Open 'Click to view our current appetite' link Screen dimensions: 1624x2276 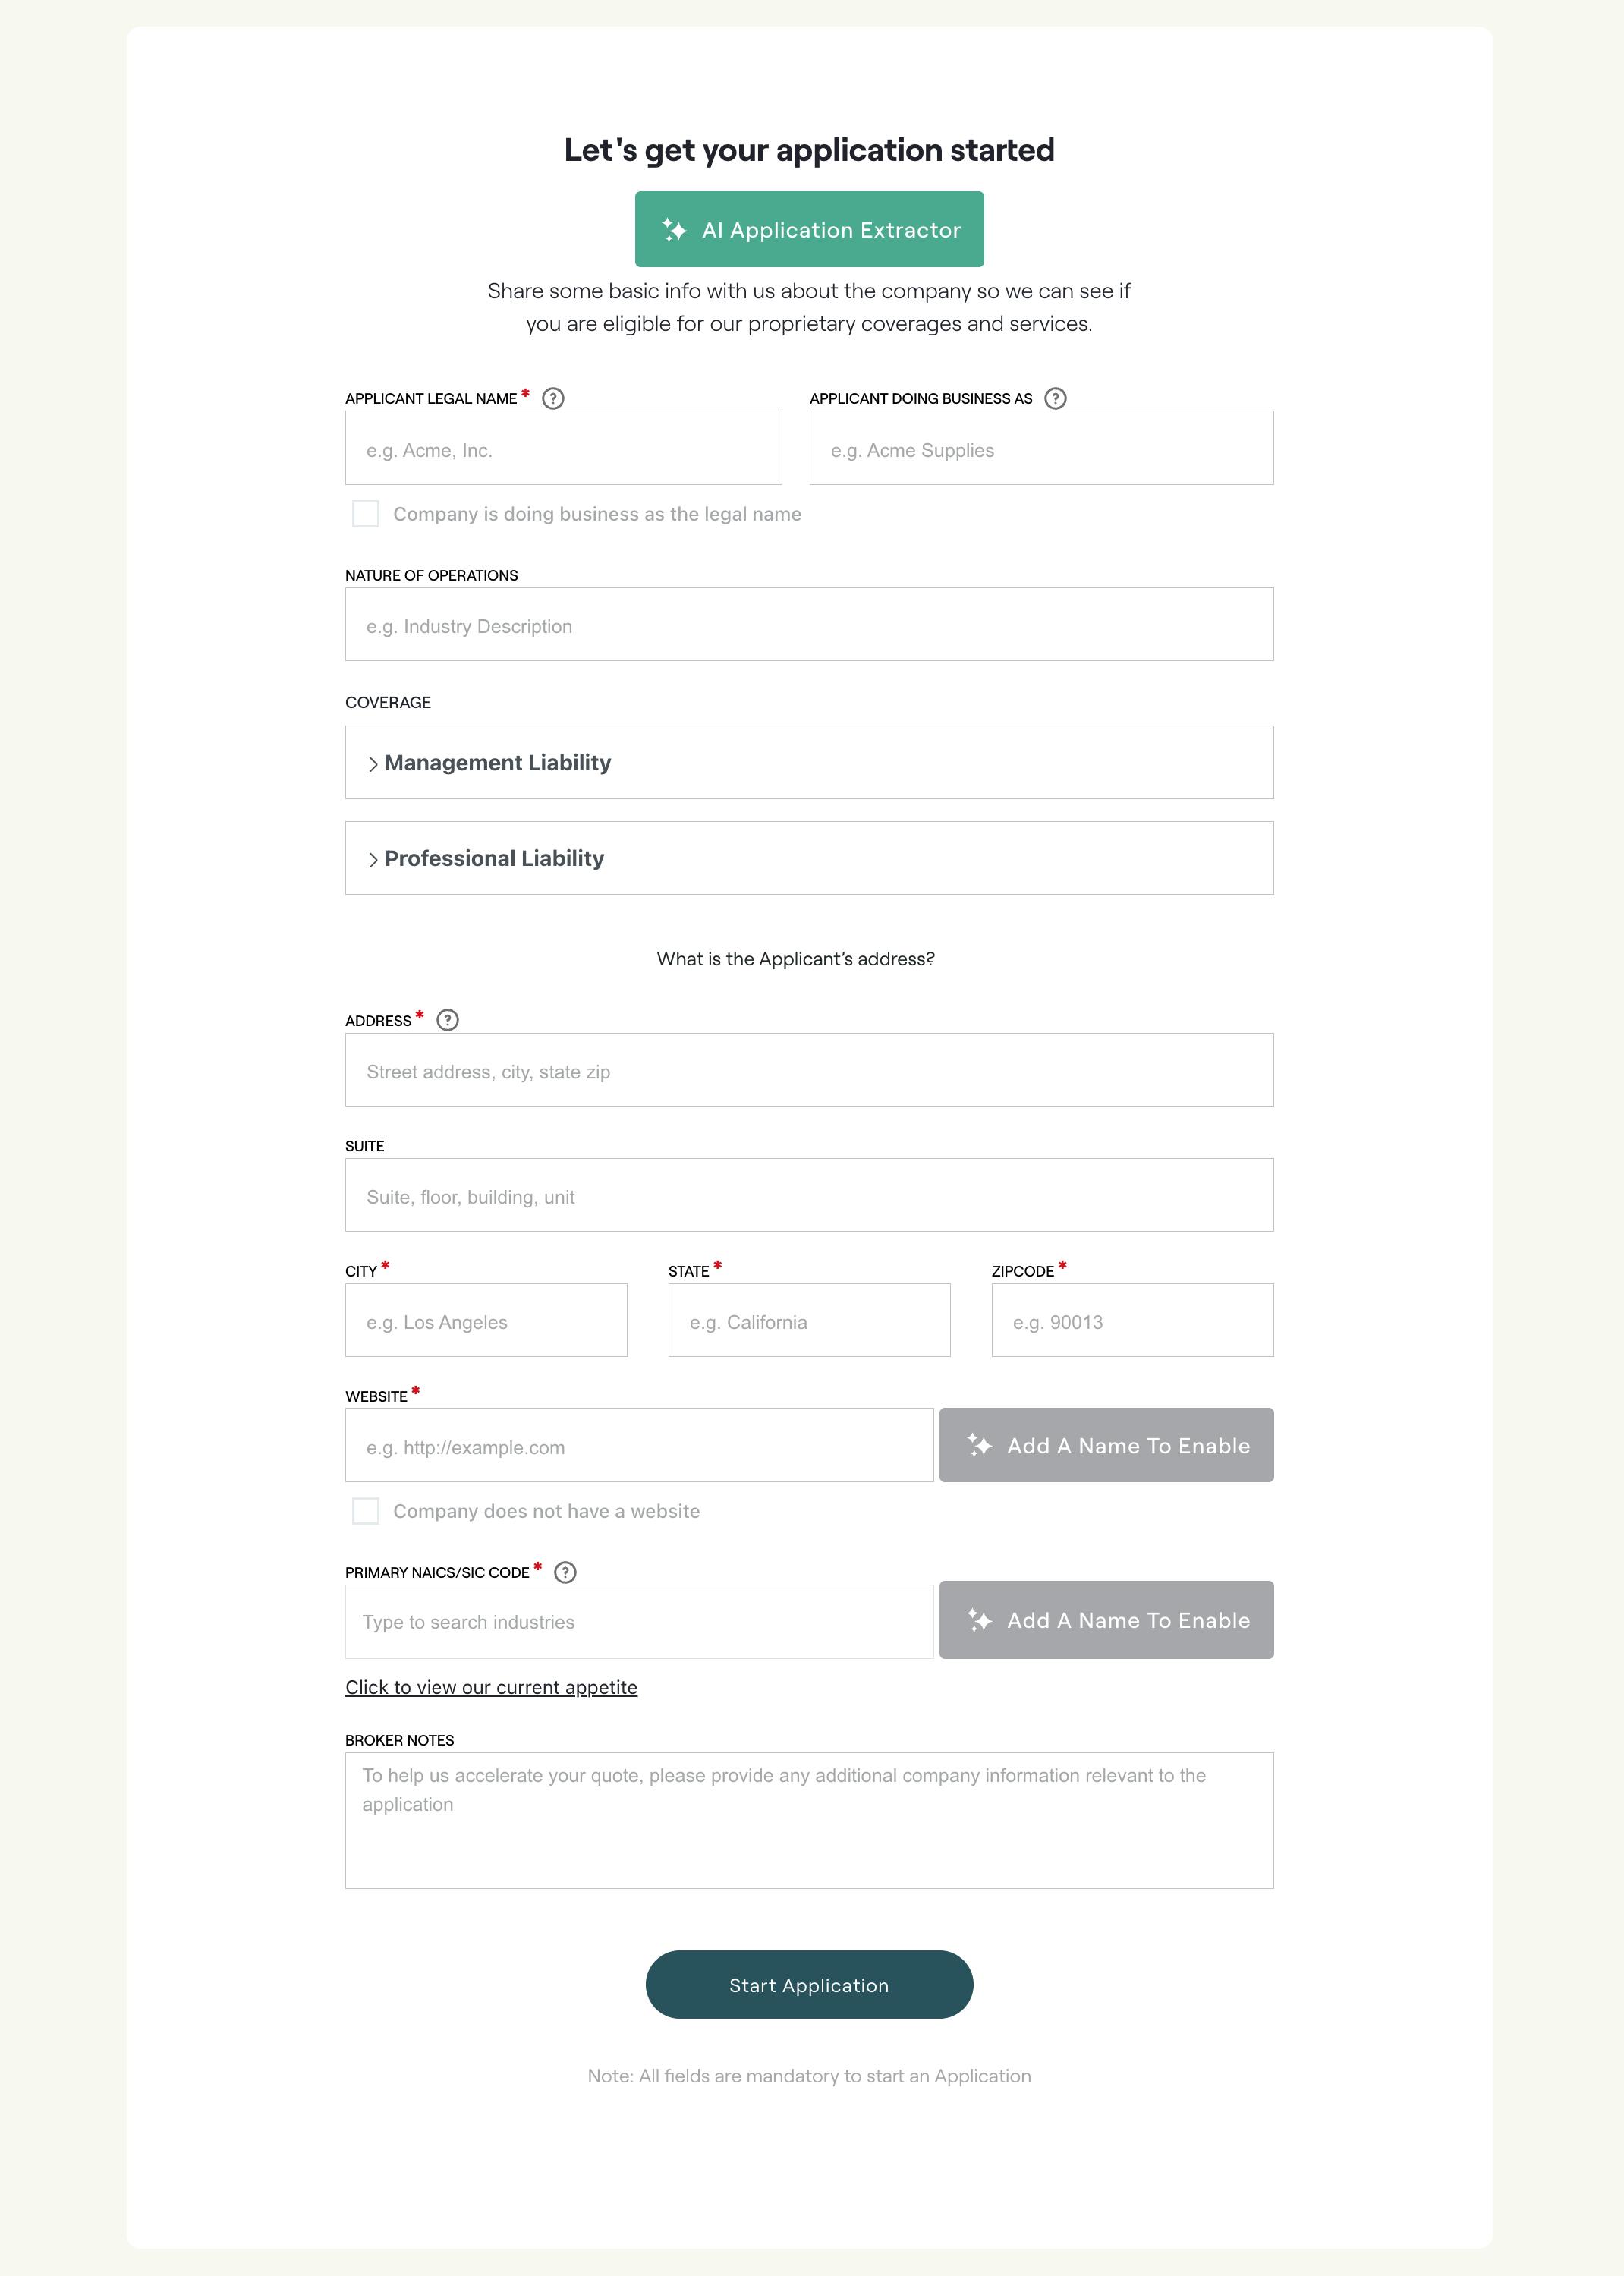pyautogui.click(x=491, y=1687)
